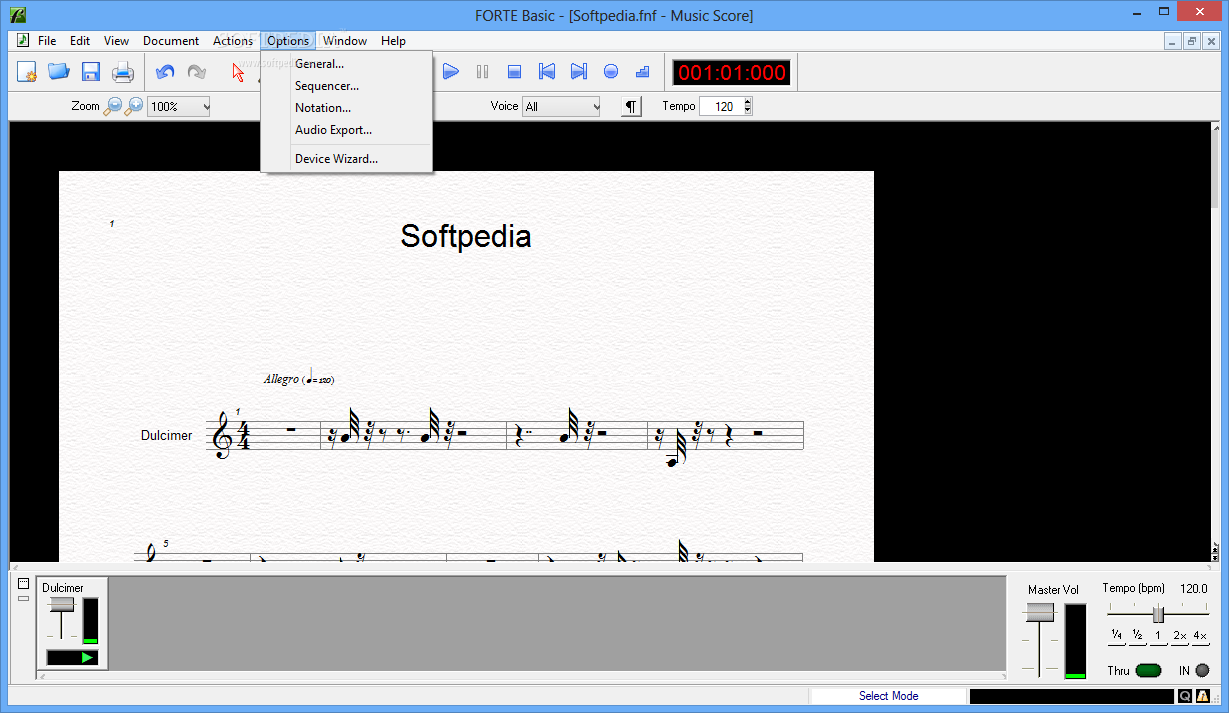Toggle the paragraph mark button

click(631, 106)
